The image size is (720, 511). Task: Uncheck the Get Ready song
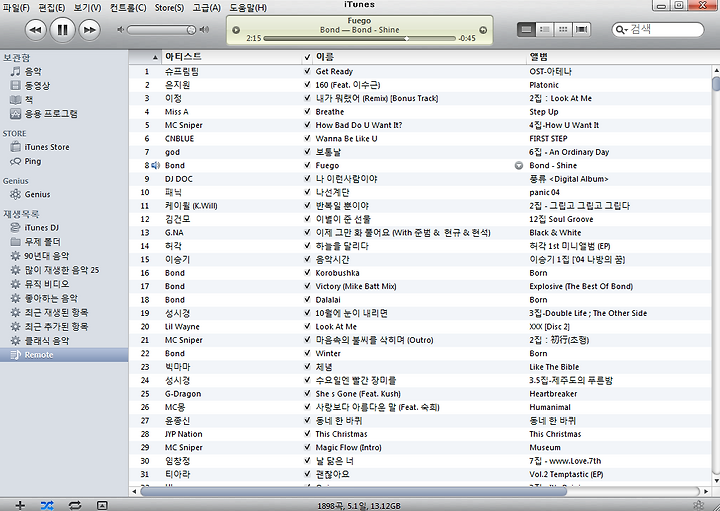point(307,71)
